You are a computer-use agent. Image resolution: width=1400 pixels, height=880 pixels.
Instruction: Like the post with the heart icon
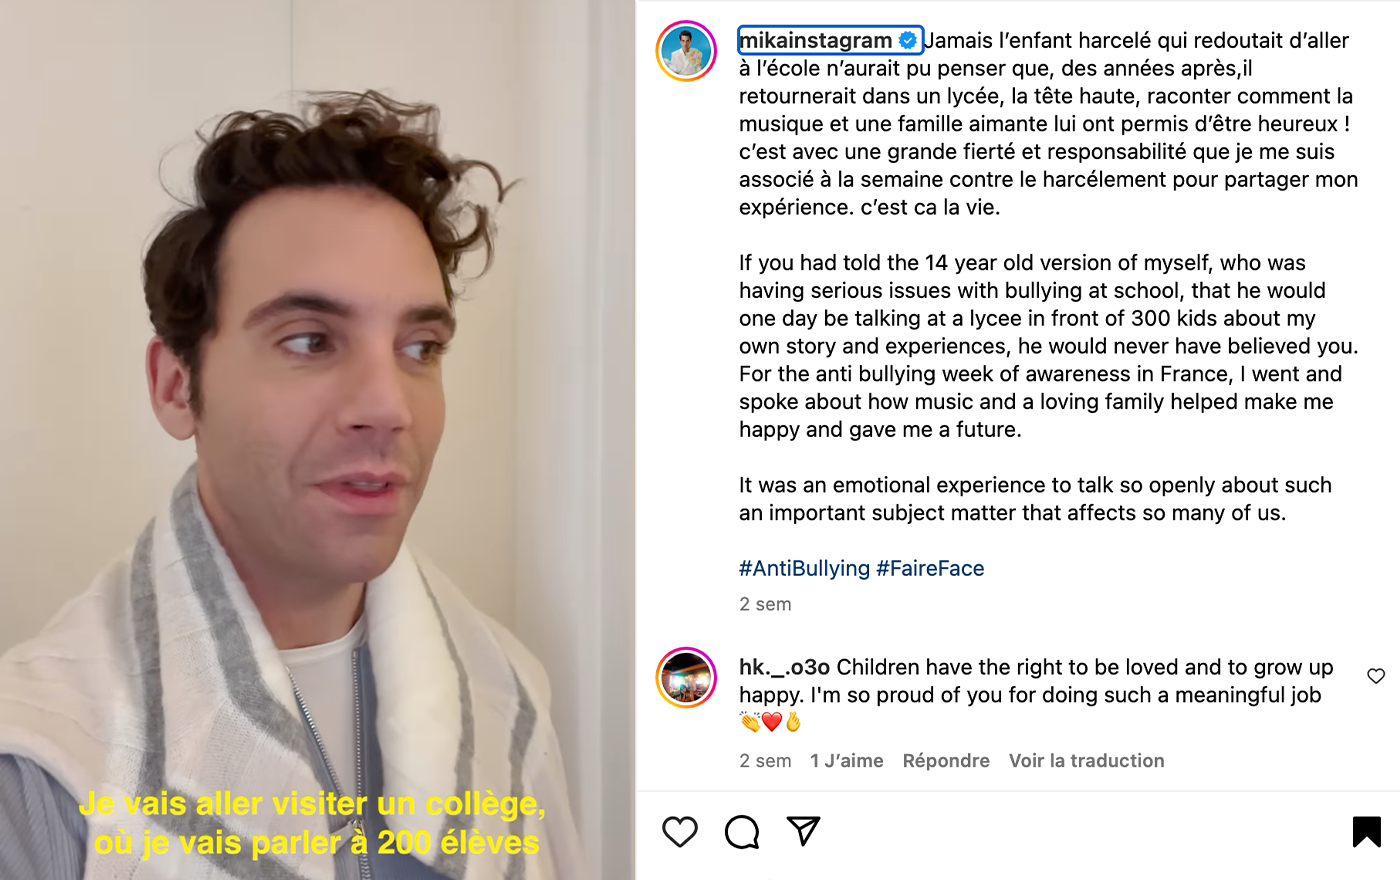[680, 831]
